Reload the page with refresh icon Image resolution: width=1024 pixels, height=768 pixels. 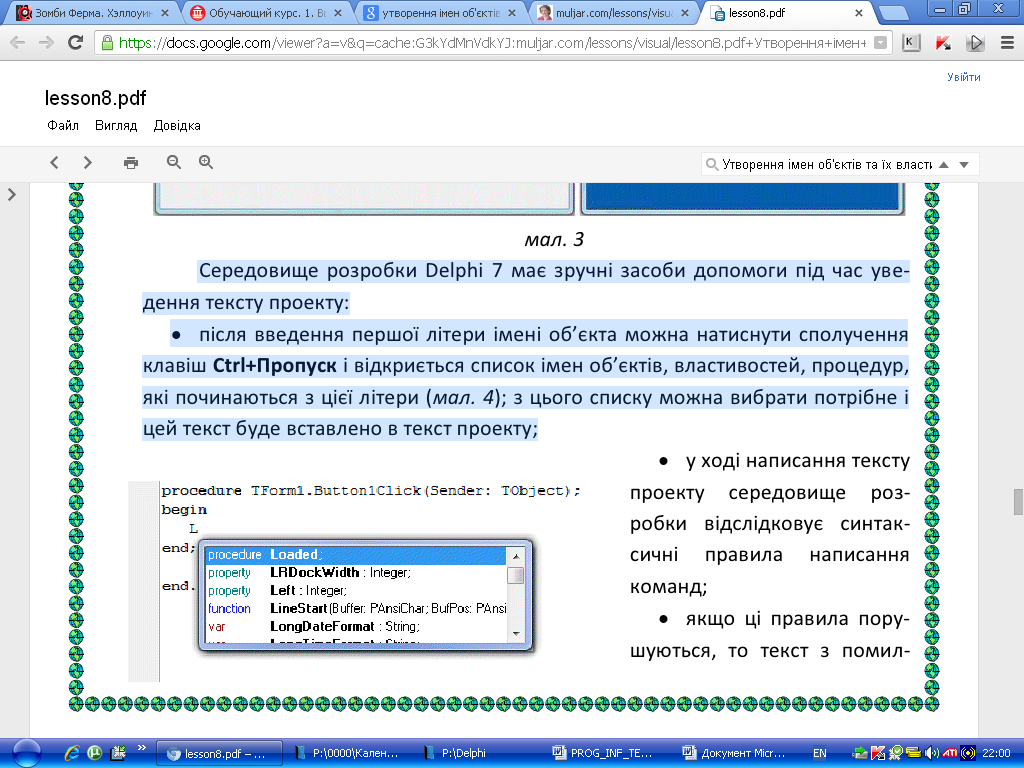pos(76,43)
